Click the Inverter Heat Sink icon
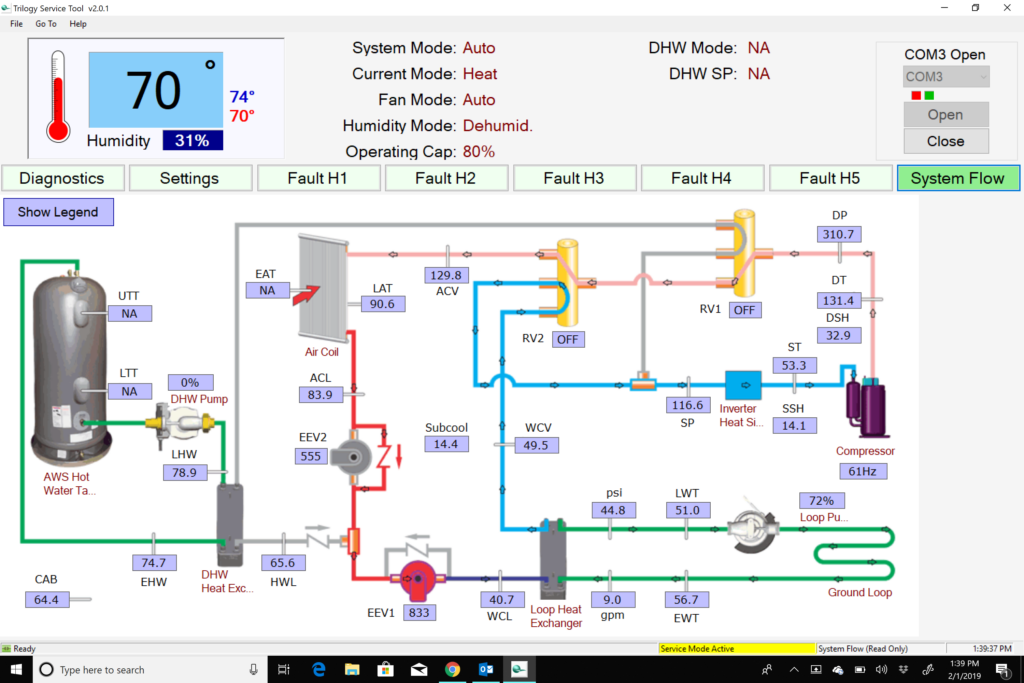The height and width of the screenshot is (683, 1024). coord(742,385)
